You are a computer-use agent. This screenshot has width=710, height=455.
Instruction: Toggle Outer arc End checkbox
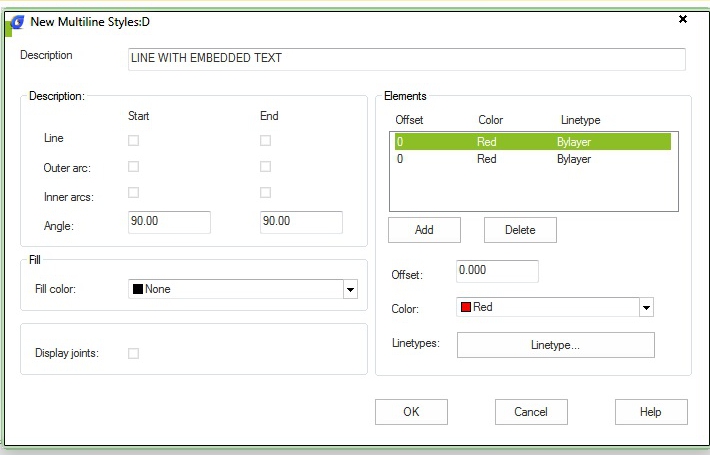pyautogui.click(x=265, y=167)
